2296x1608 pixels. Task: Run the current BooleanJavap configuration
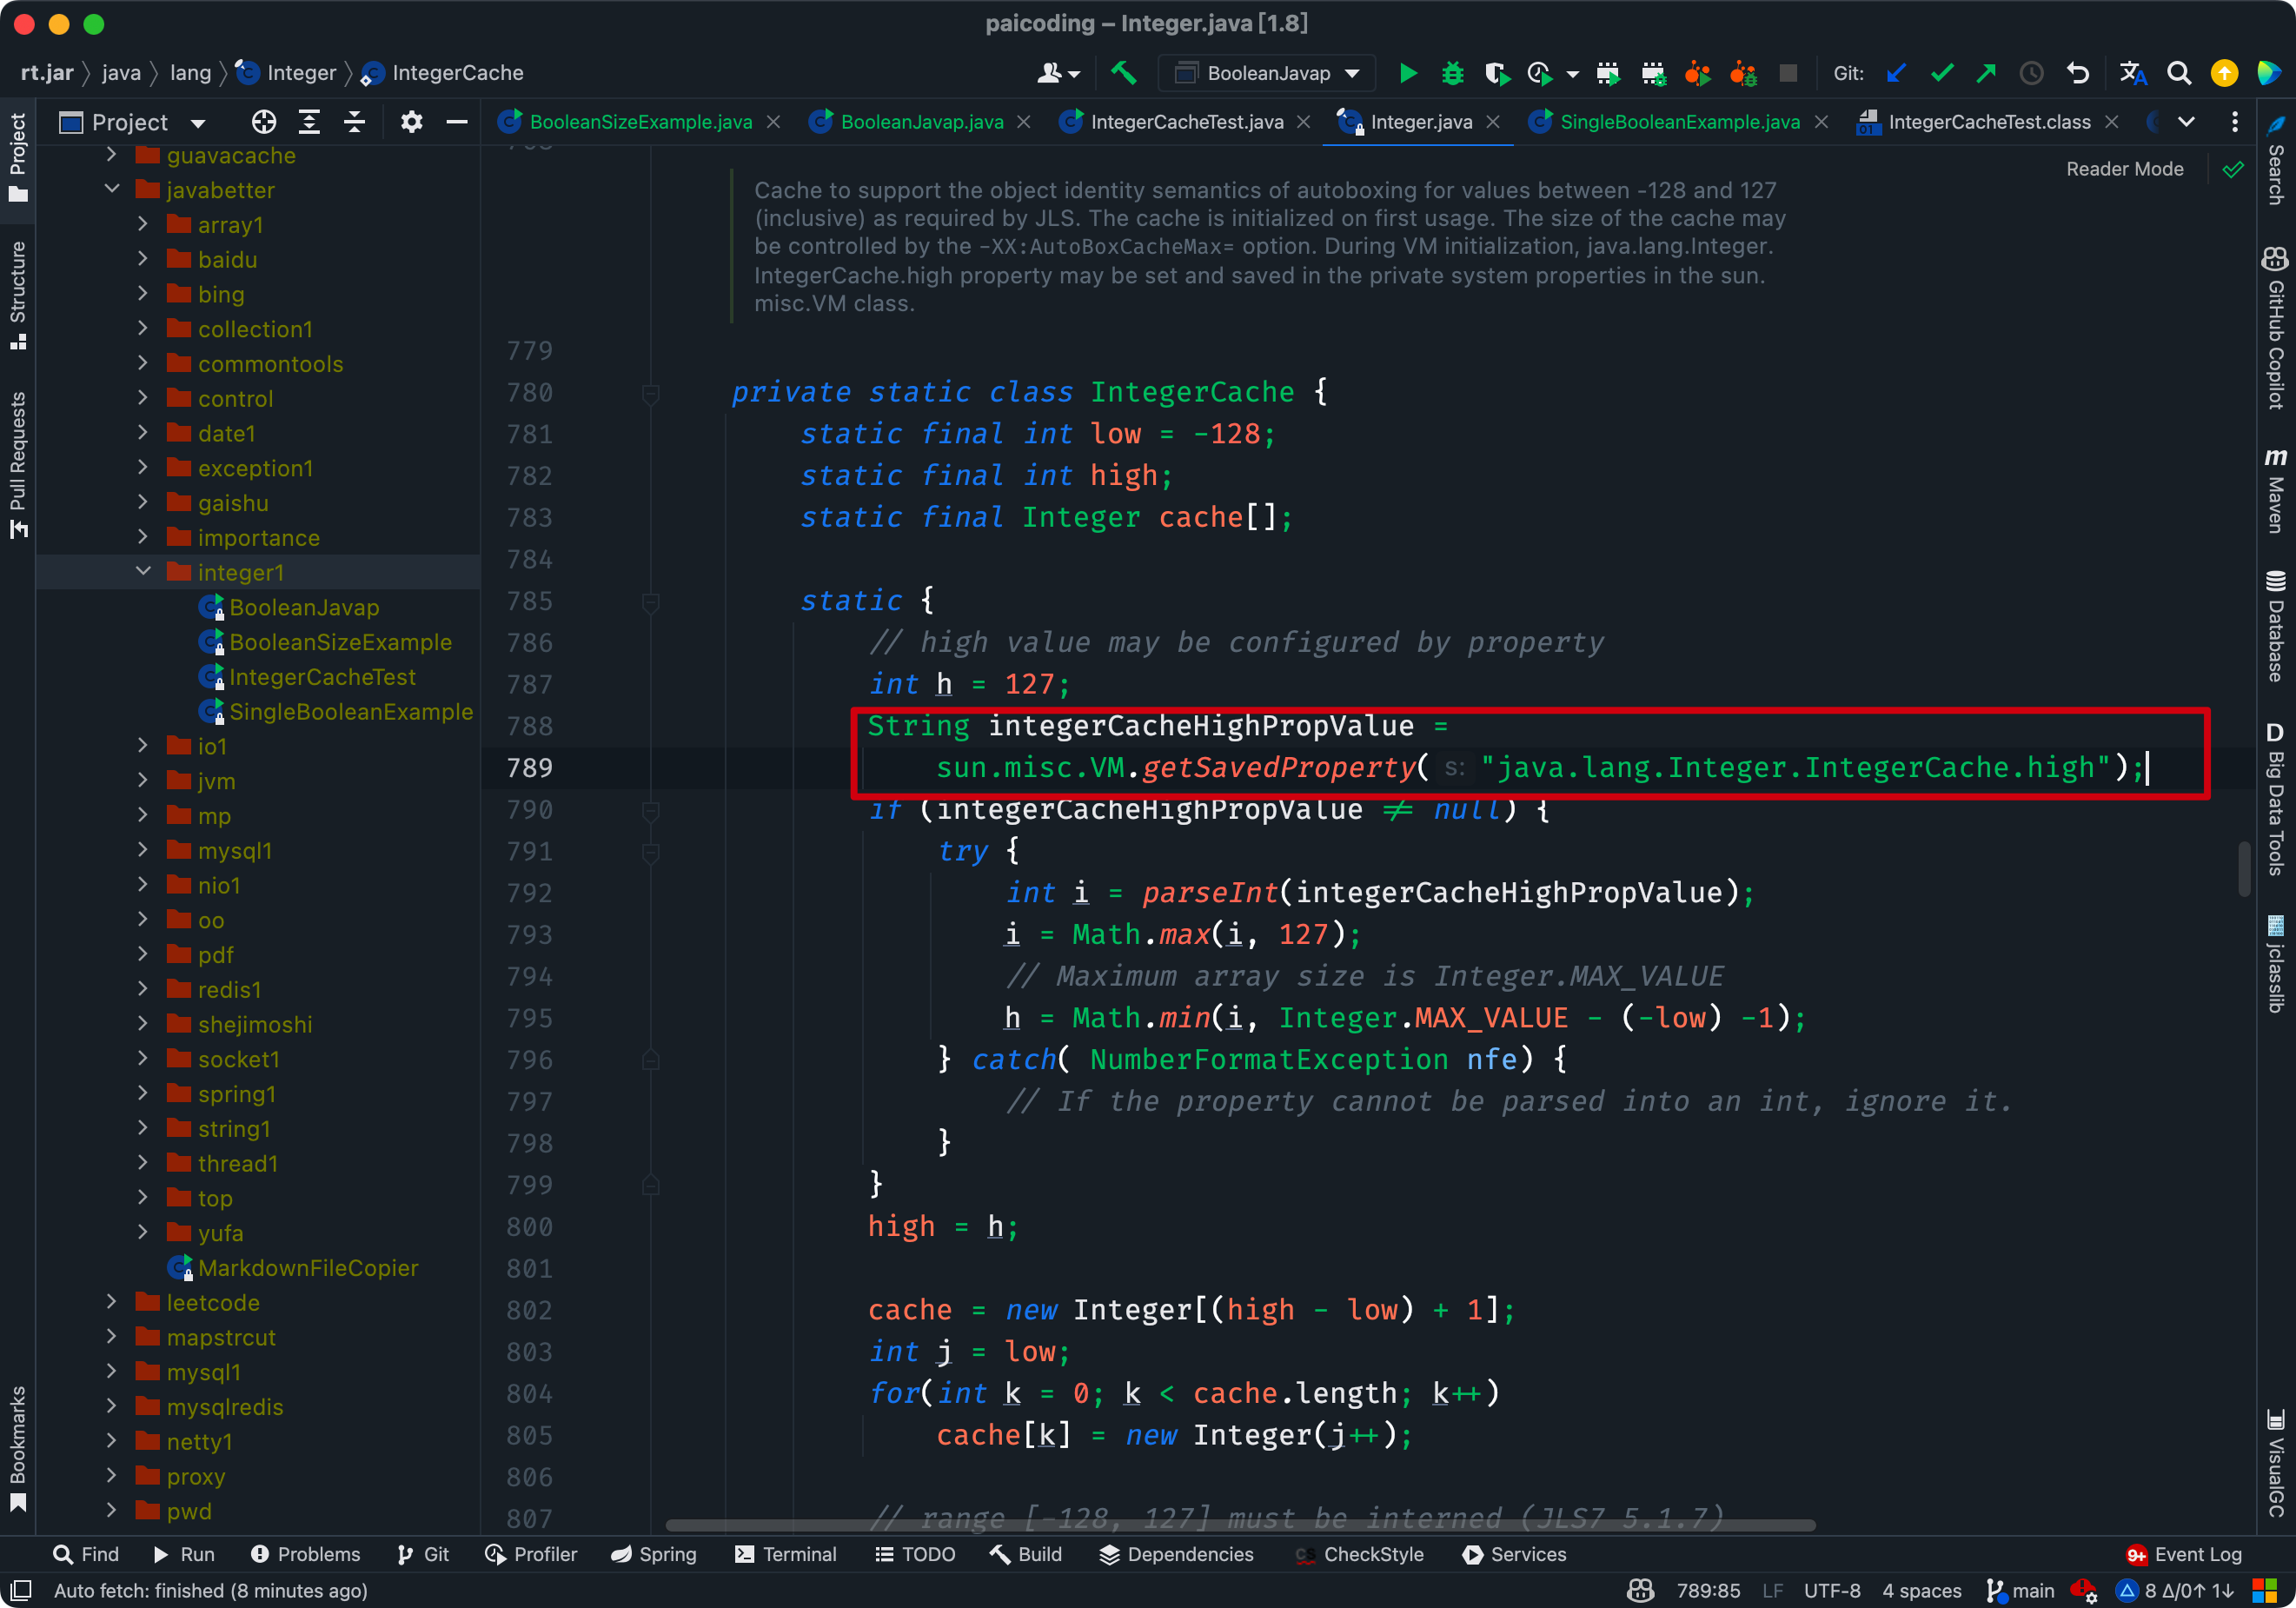(1408, 72)
